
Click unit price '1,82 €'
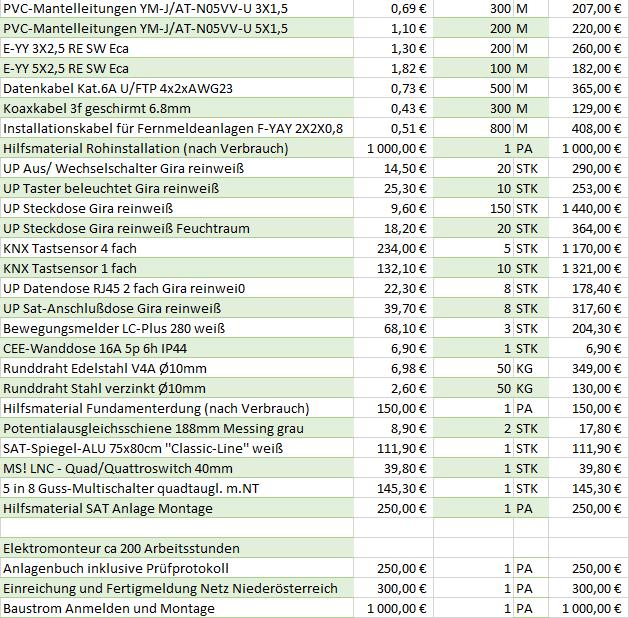click(x=408, y=69)
